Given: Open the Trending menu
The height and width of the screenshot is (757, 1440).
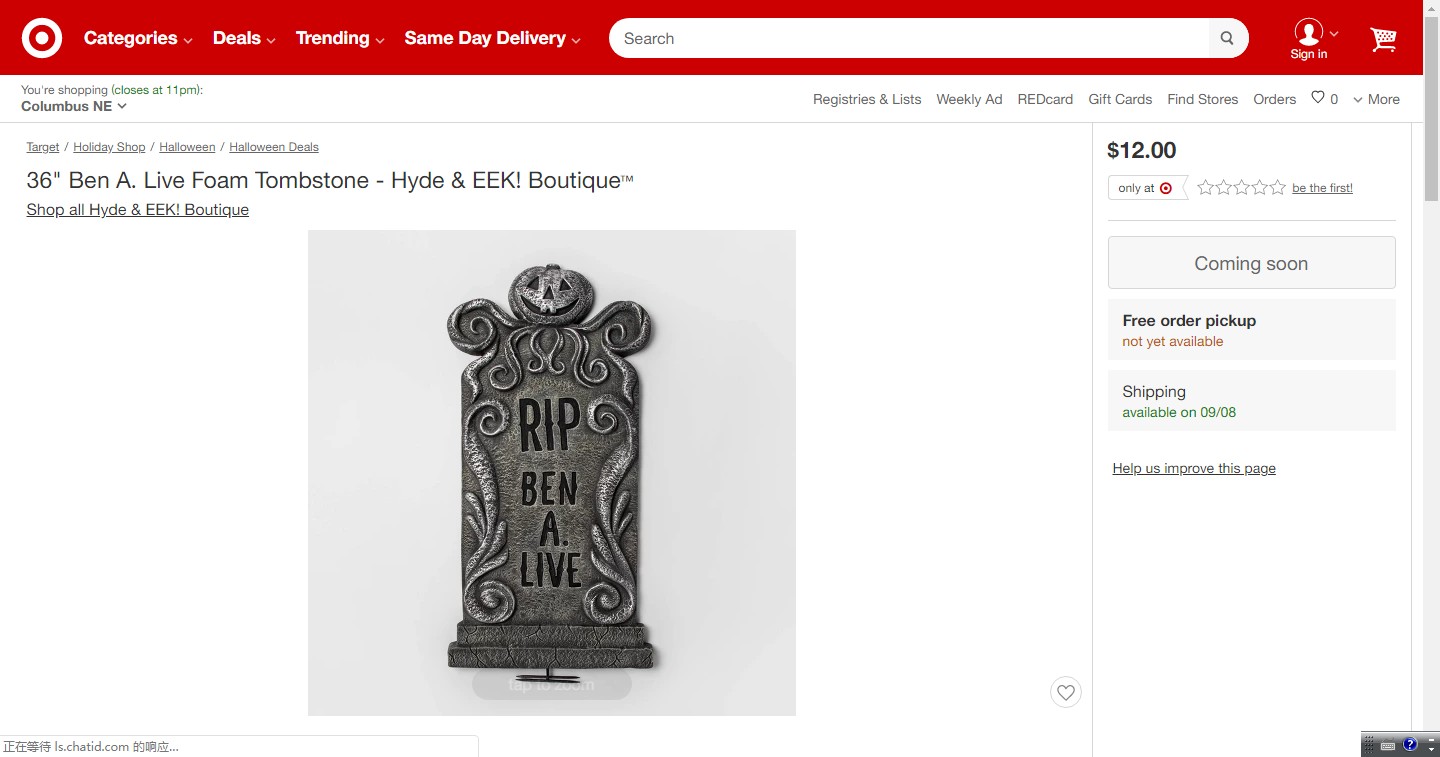Looking at the screenshot, I should pos(340,38).
